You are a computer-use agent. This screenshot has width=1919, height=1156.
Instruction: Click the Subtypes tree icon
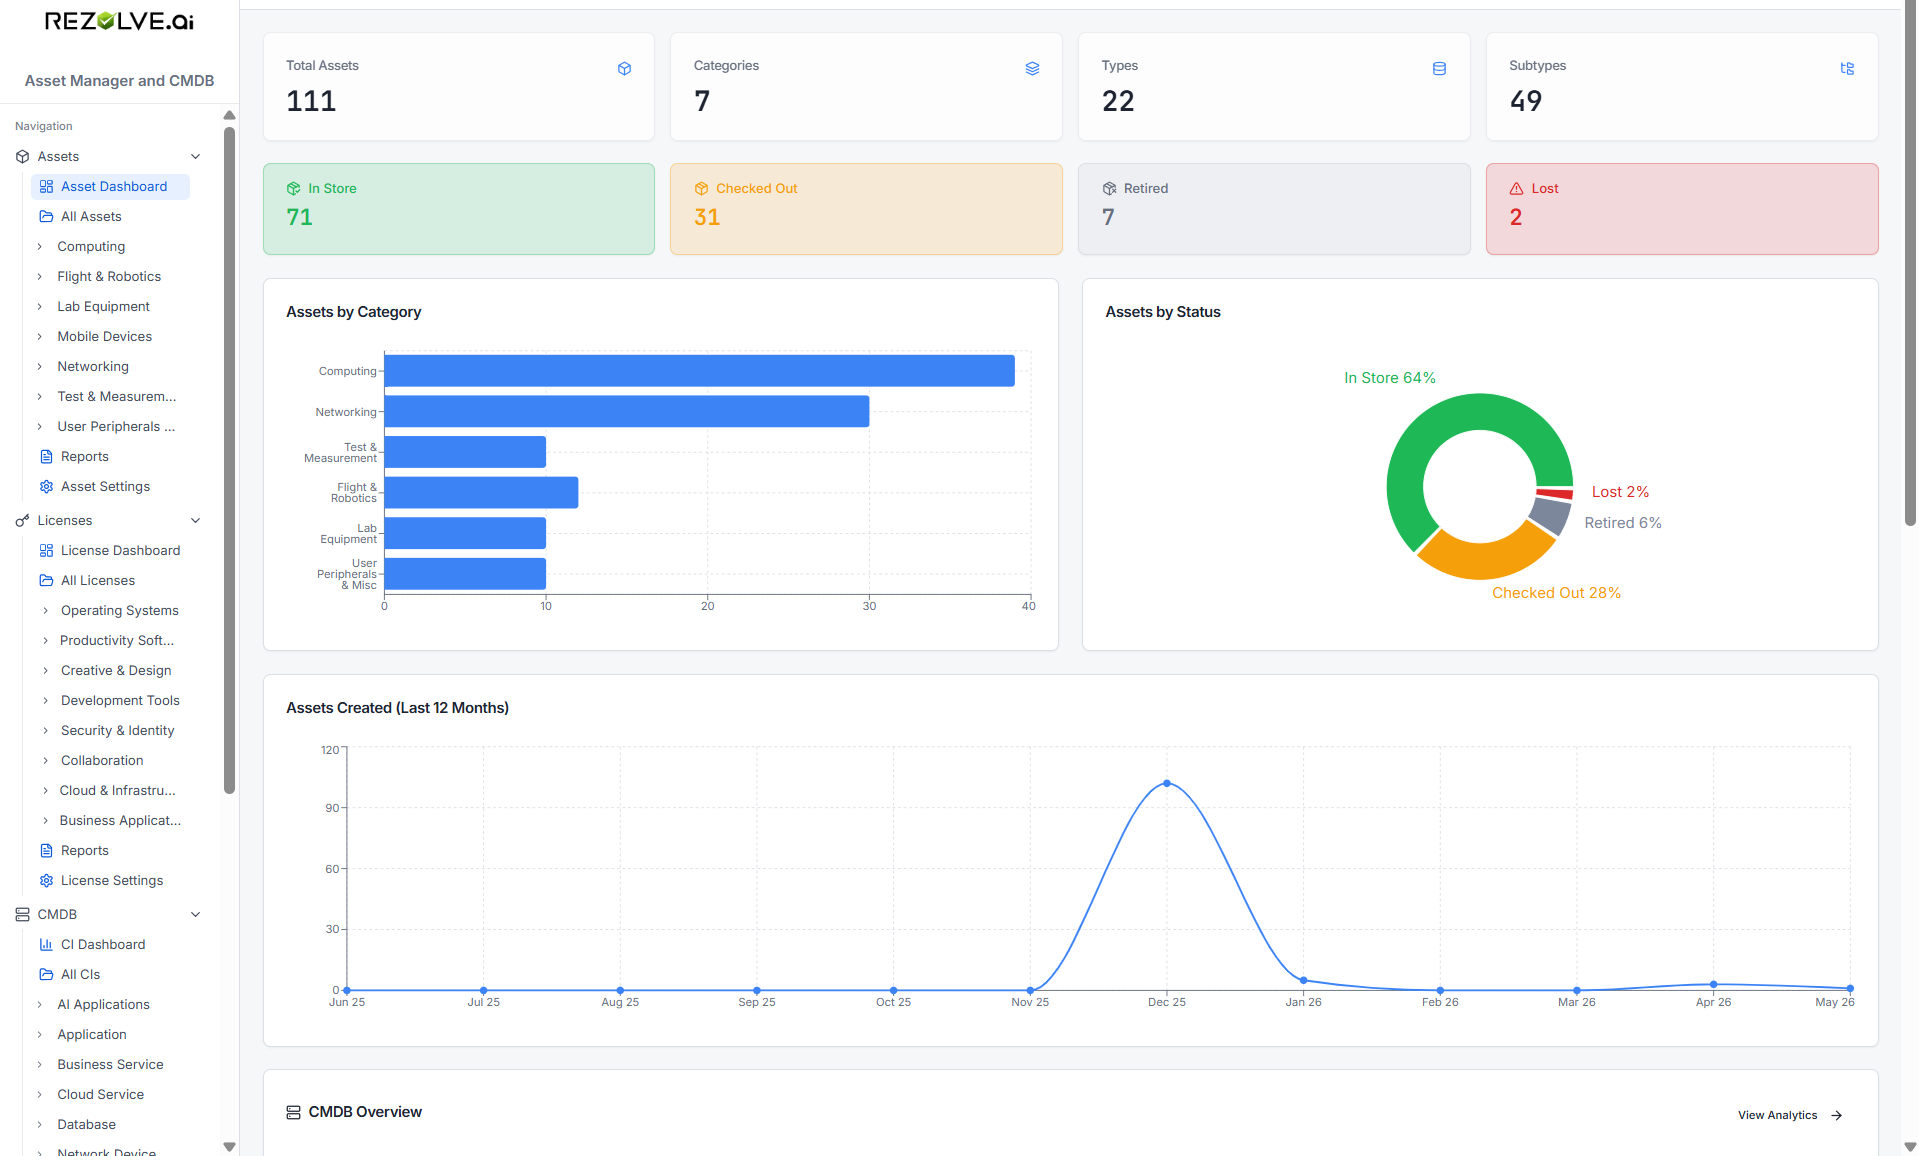1847,69
